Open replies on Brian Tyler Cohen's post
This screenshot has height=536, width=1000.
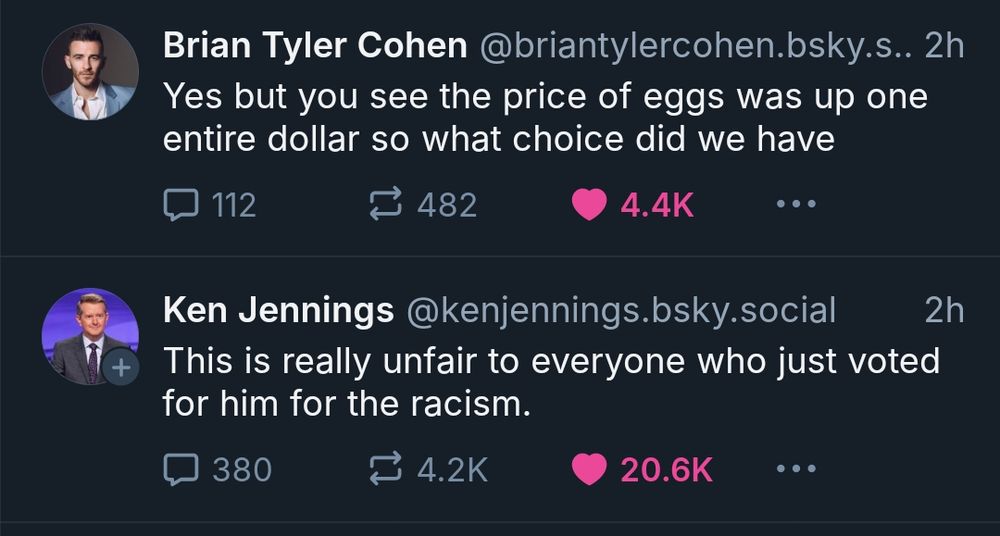[x=210, y=205]
